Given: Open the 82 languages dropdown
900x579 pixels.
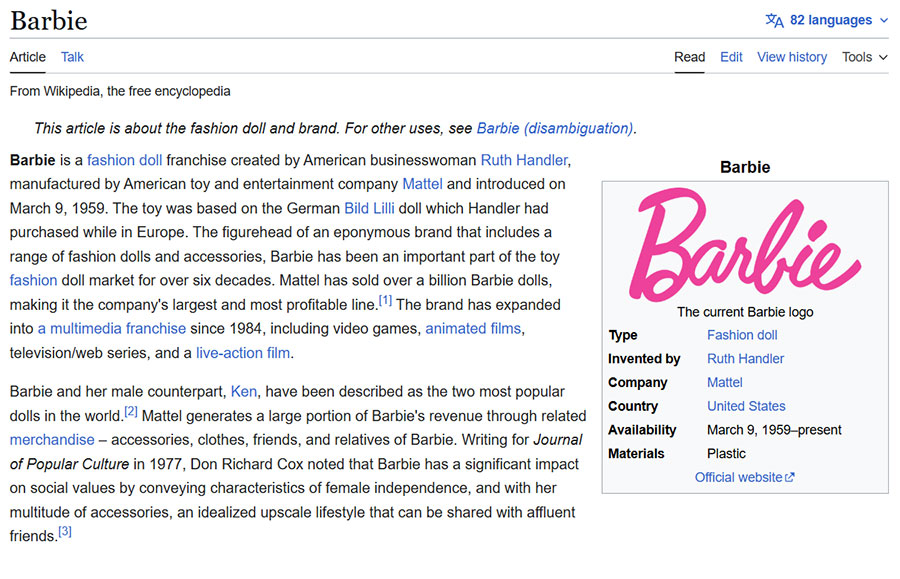Looking at the screenshot, I should [827, 20].
